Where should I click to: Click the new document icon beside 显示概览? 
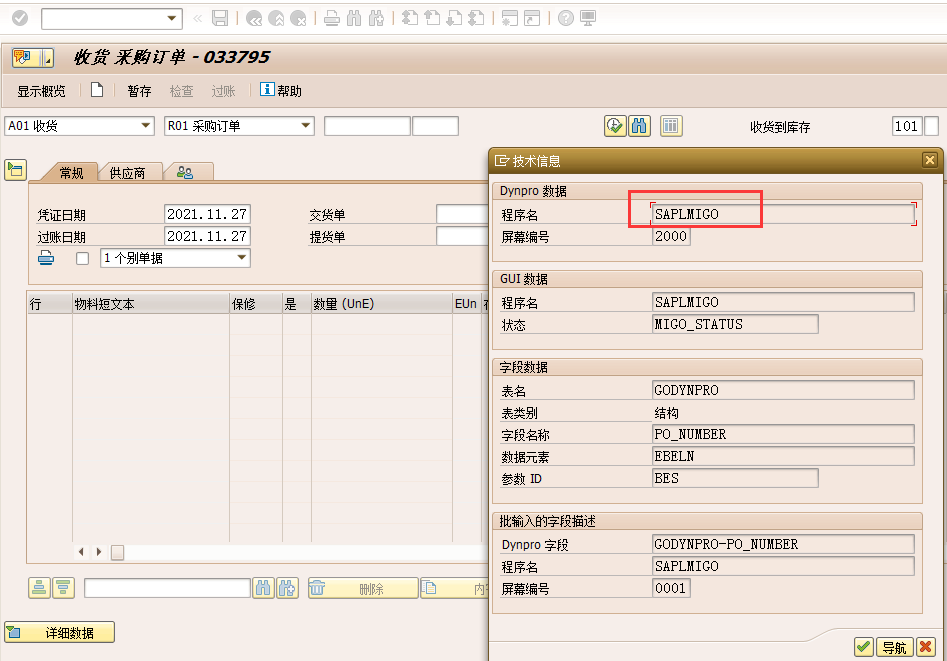(97, 90)
